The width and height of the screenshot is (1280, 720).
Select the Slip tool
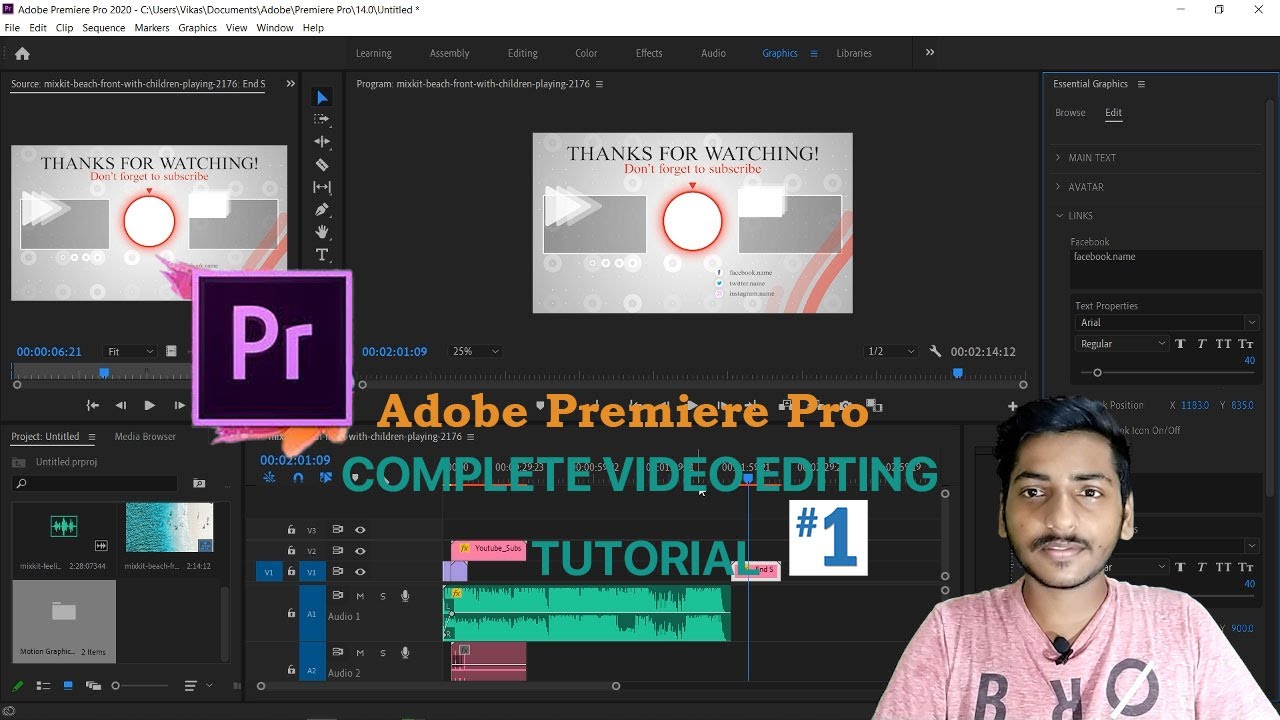(322, 187)
